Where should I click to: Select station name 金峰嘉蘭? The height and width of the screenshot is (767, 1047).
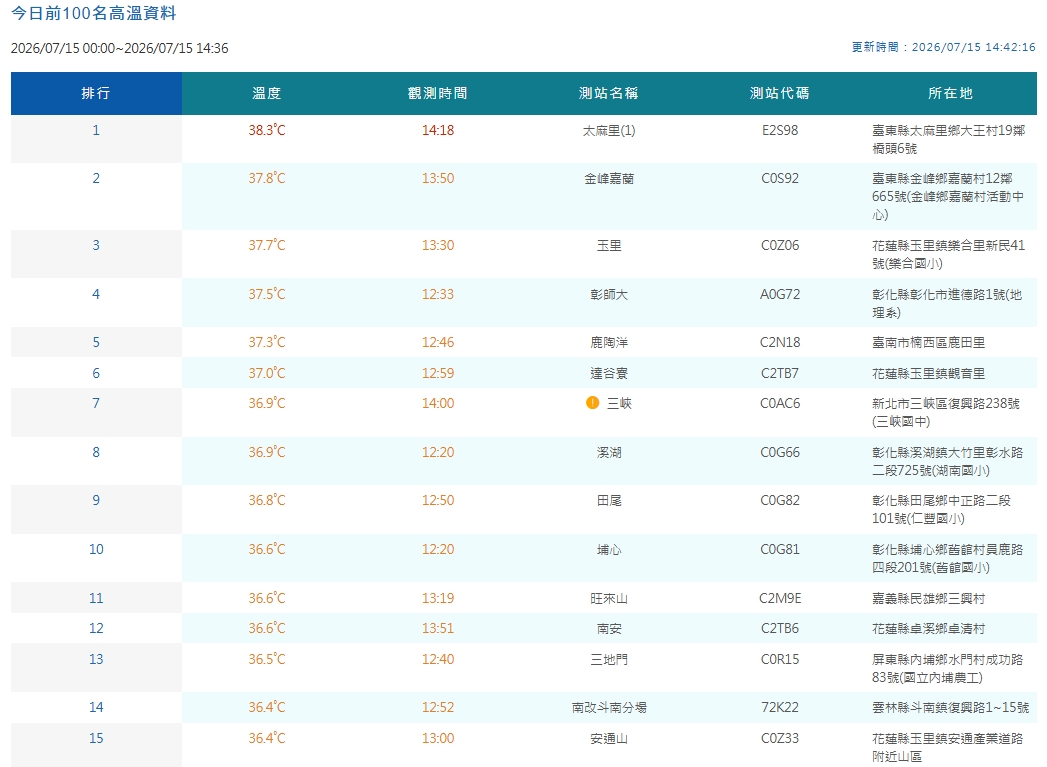(x=609, y=179)
